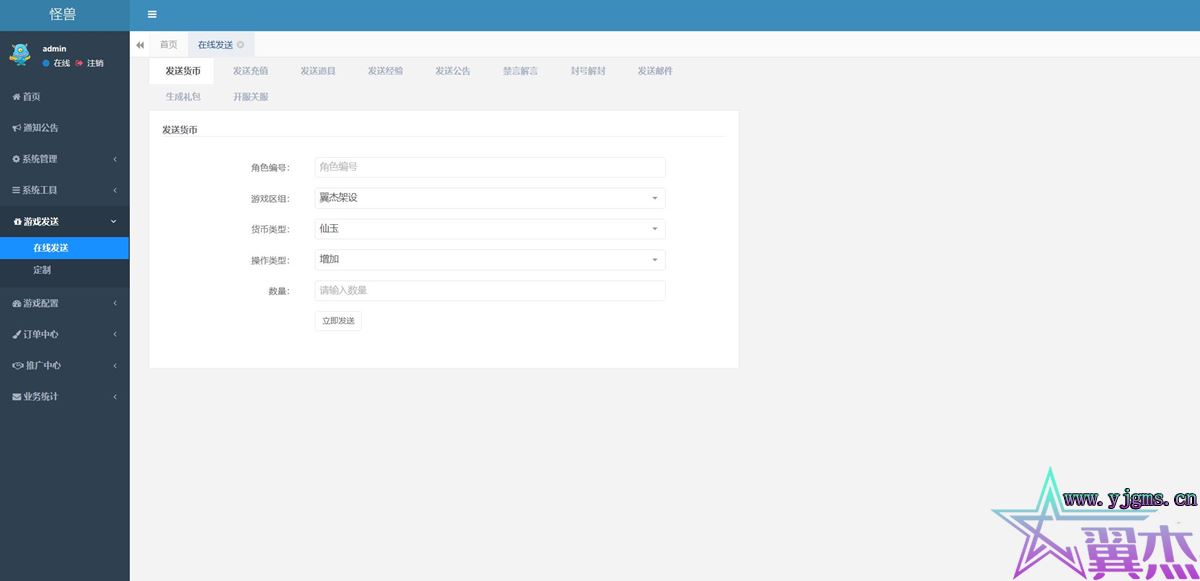The image size is (1200, 581).
Task: Click the admin avatar image
Action: [x=20, y=54]
